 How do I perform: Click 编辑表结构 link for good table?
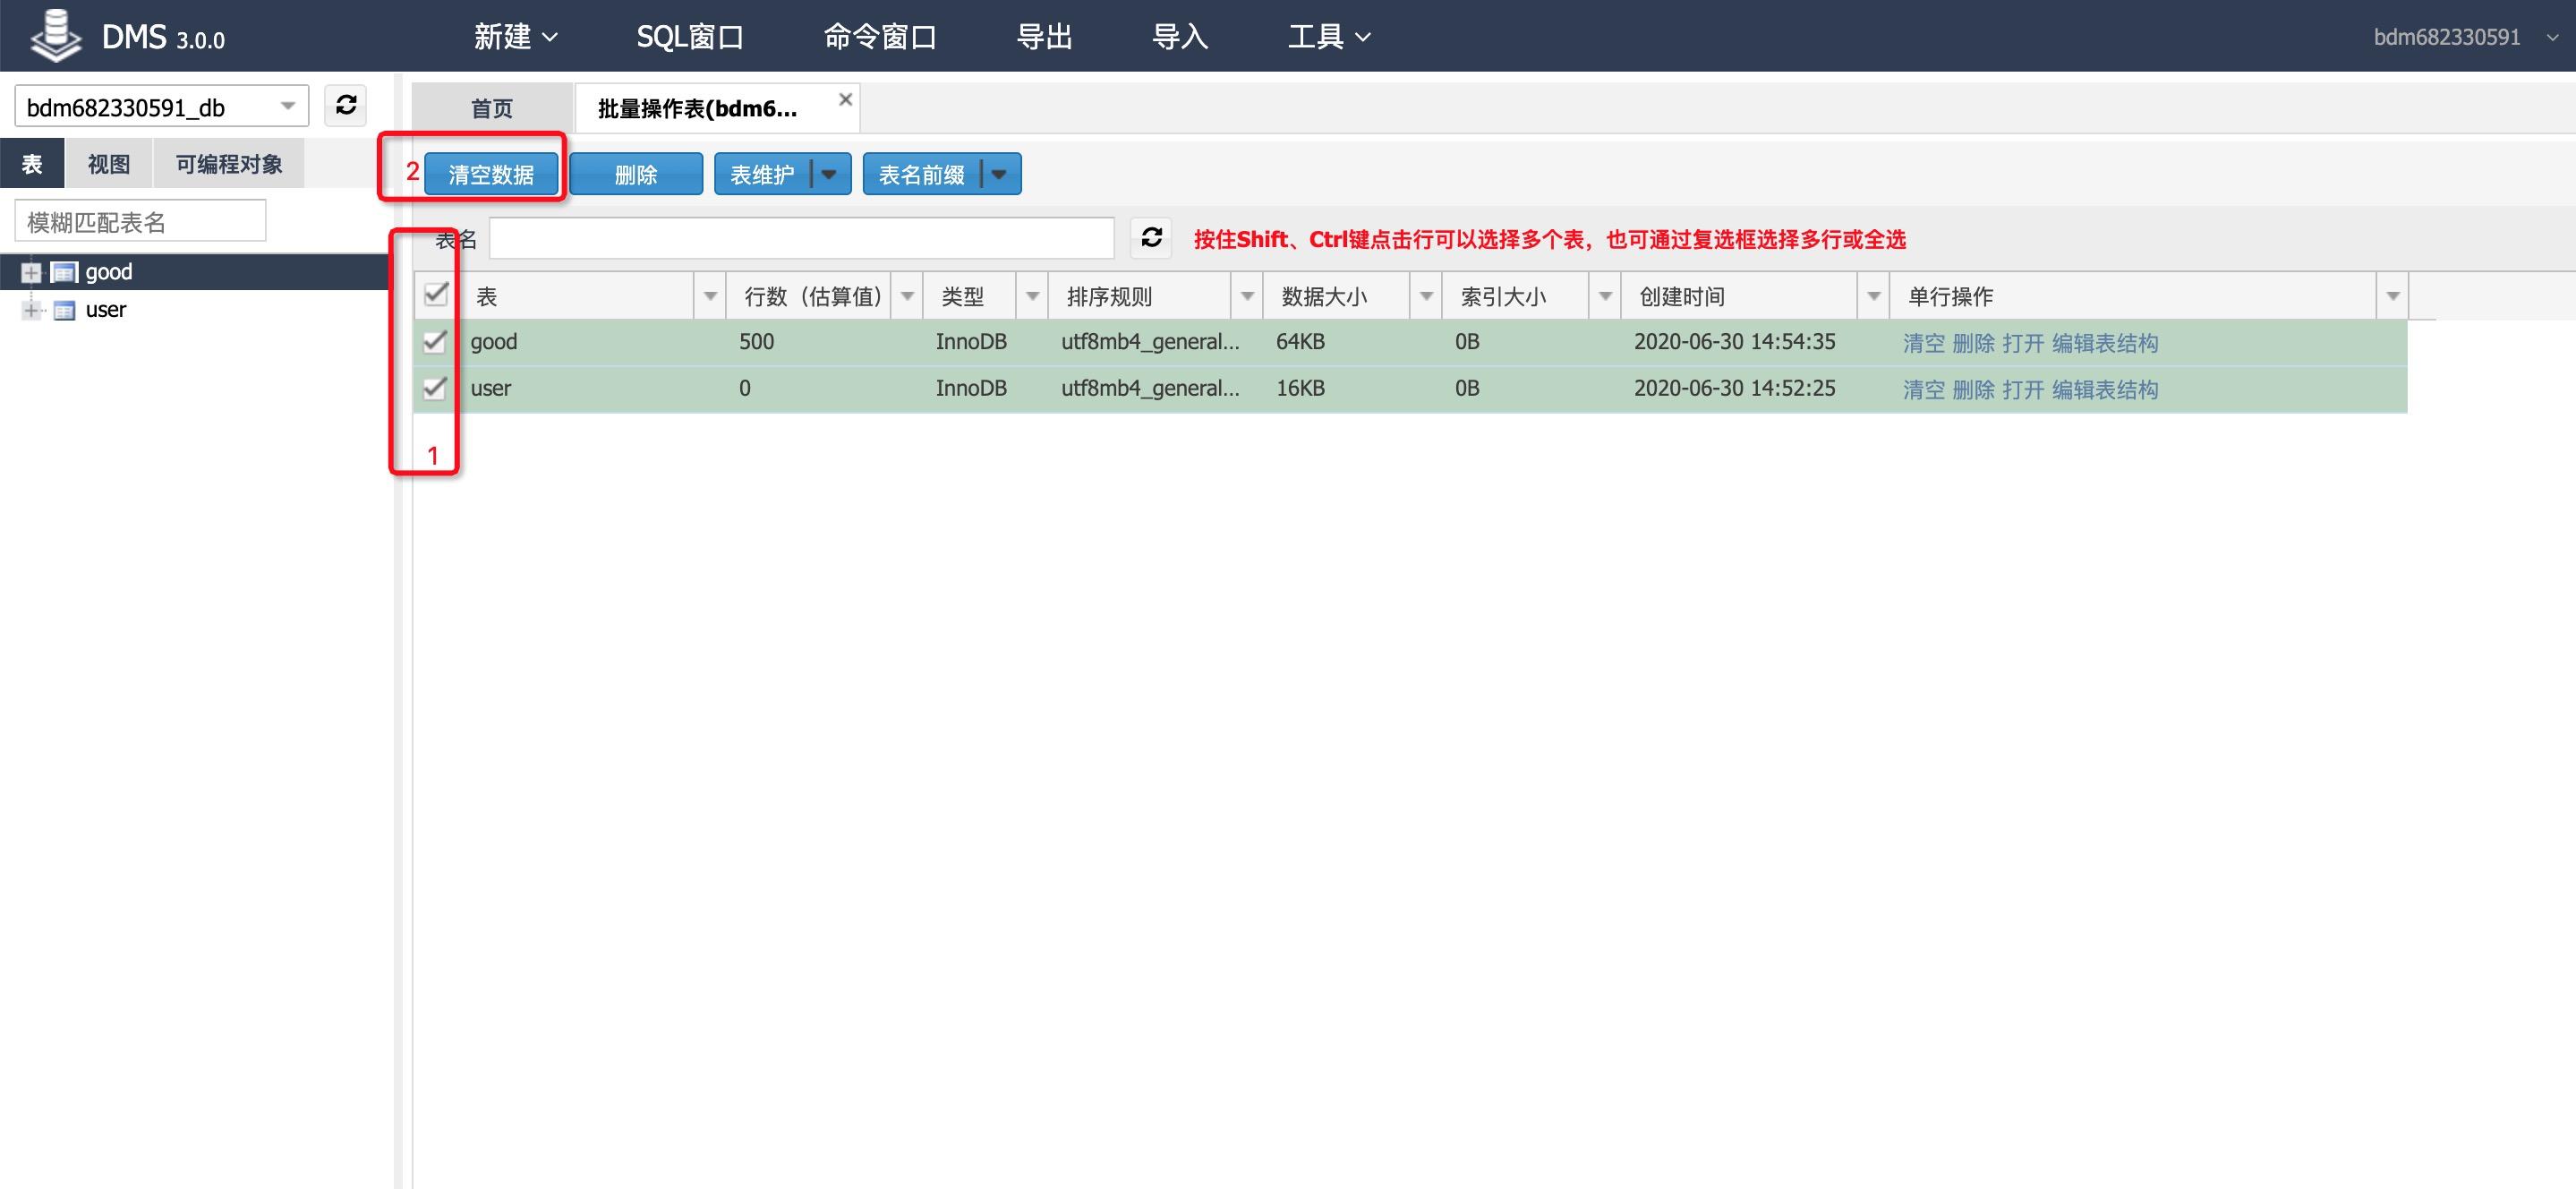point(2104,343)
